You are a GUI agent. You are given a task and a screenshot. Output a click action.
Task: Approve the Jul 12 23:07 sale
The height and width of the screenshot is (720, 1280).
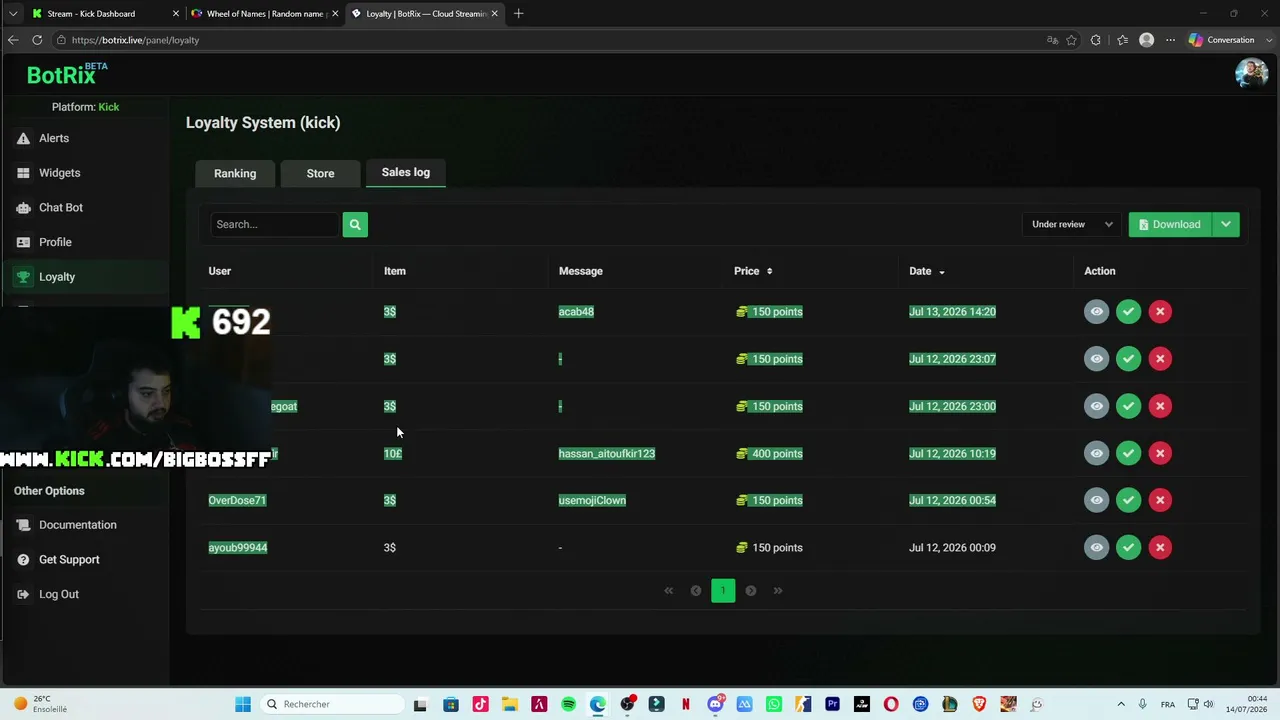1128,359
